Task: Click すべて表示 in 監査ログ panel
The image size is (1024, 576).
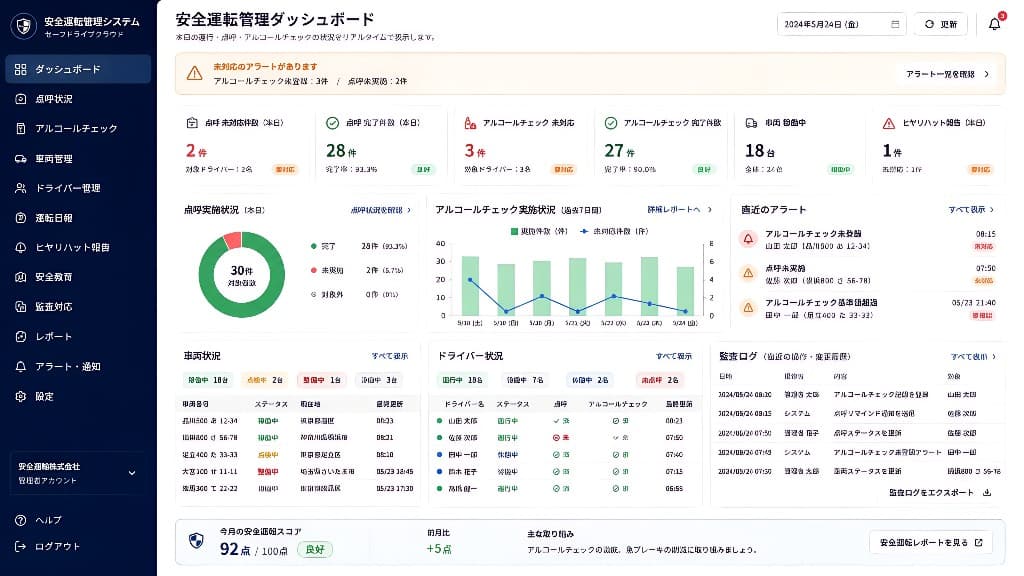Action: (x=973, y=357)
